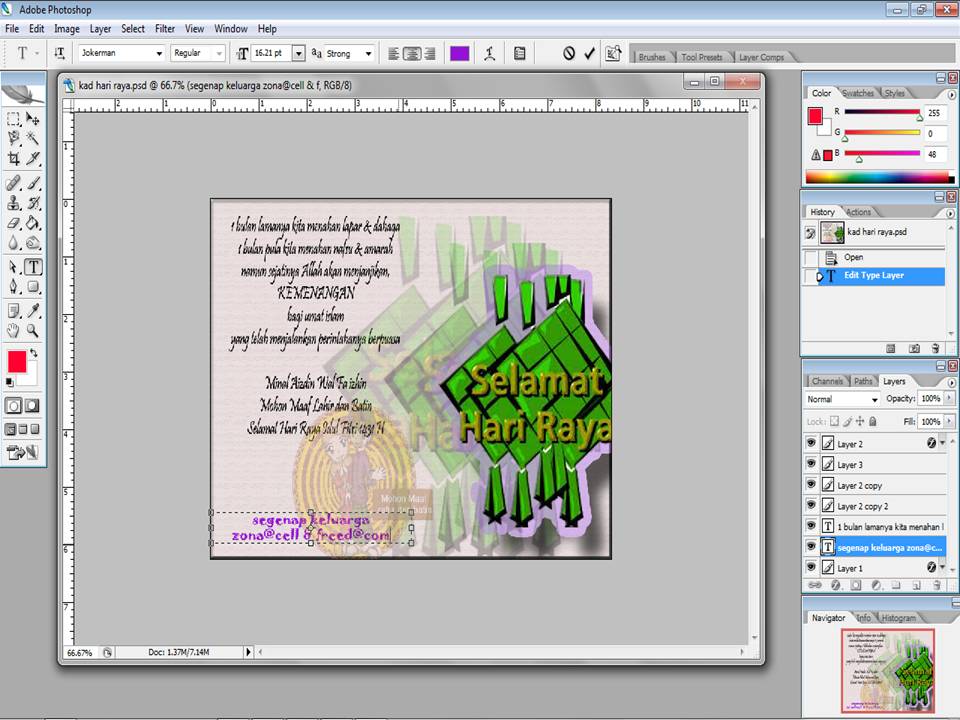The image size is (960, 720).
Task: Expand Layer 2 effects arrow
Action: (943, 443)
